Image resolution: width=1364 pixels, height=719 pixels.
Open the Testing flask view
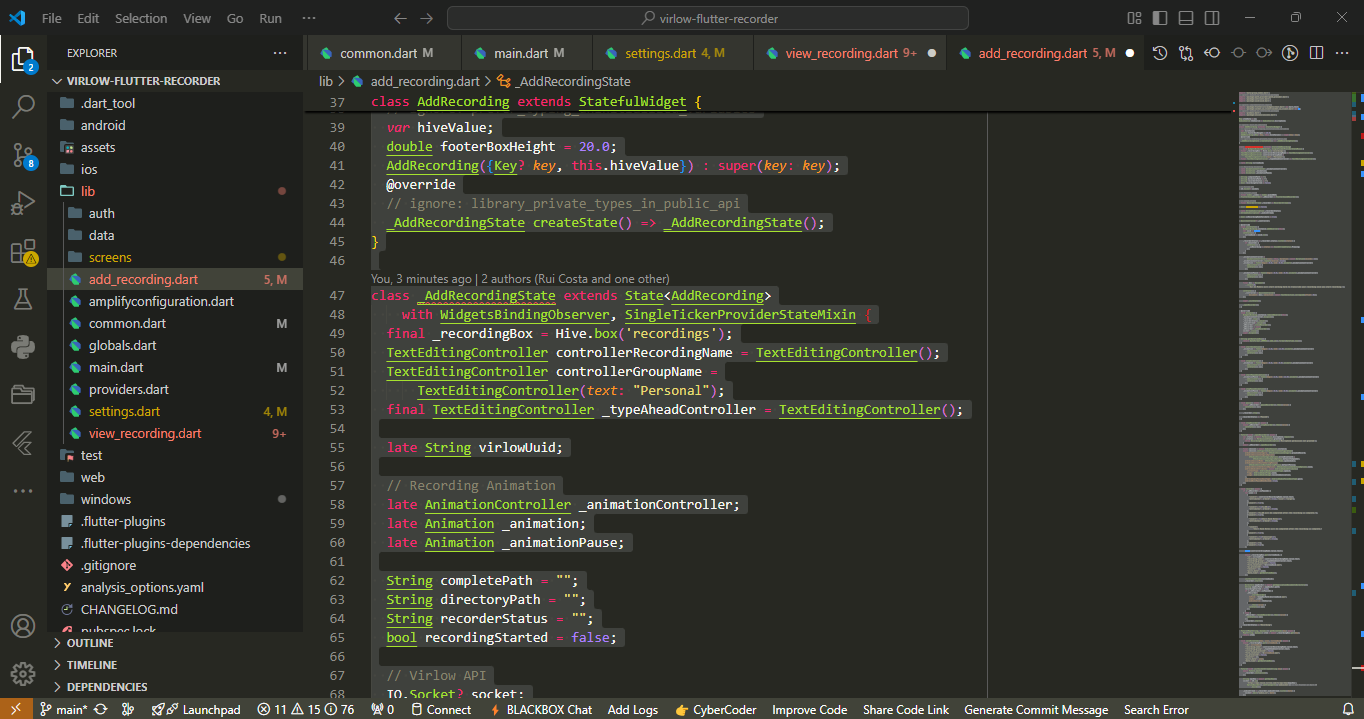click(23, 298)
